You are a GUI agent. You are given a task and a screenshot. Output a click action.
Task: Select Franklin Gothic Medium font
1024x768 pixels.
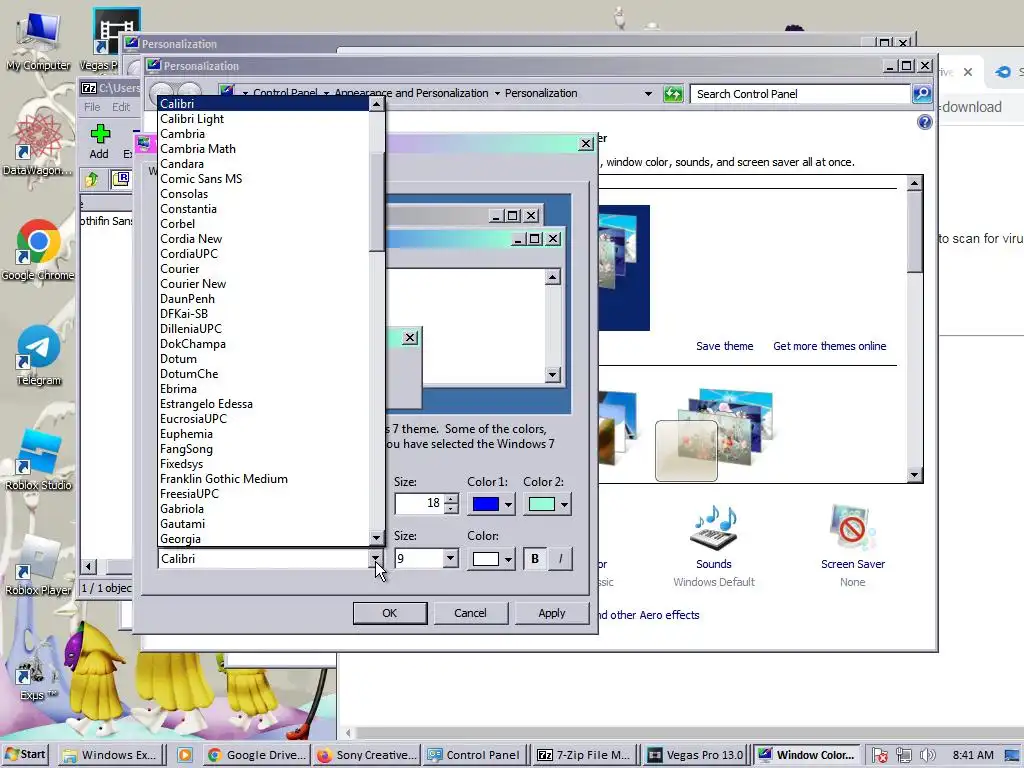coord(264,479)
